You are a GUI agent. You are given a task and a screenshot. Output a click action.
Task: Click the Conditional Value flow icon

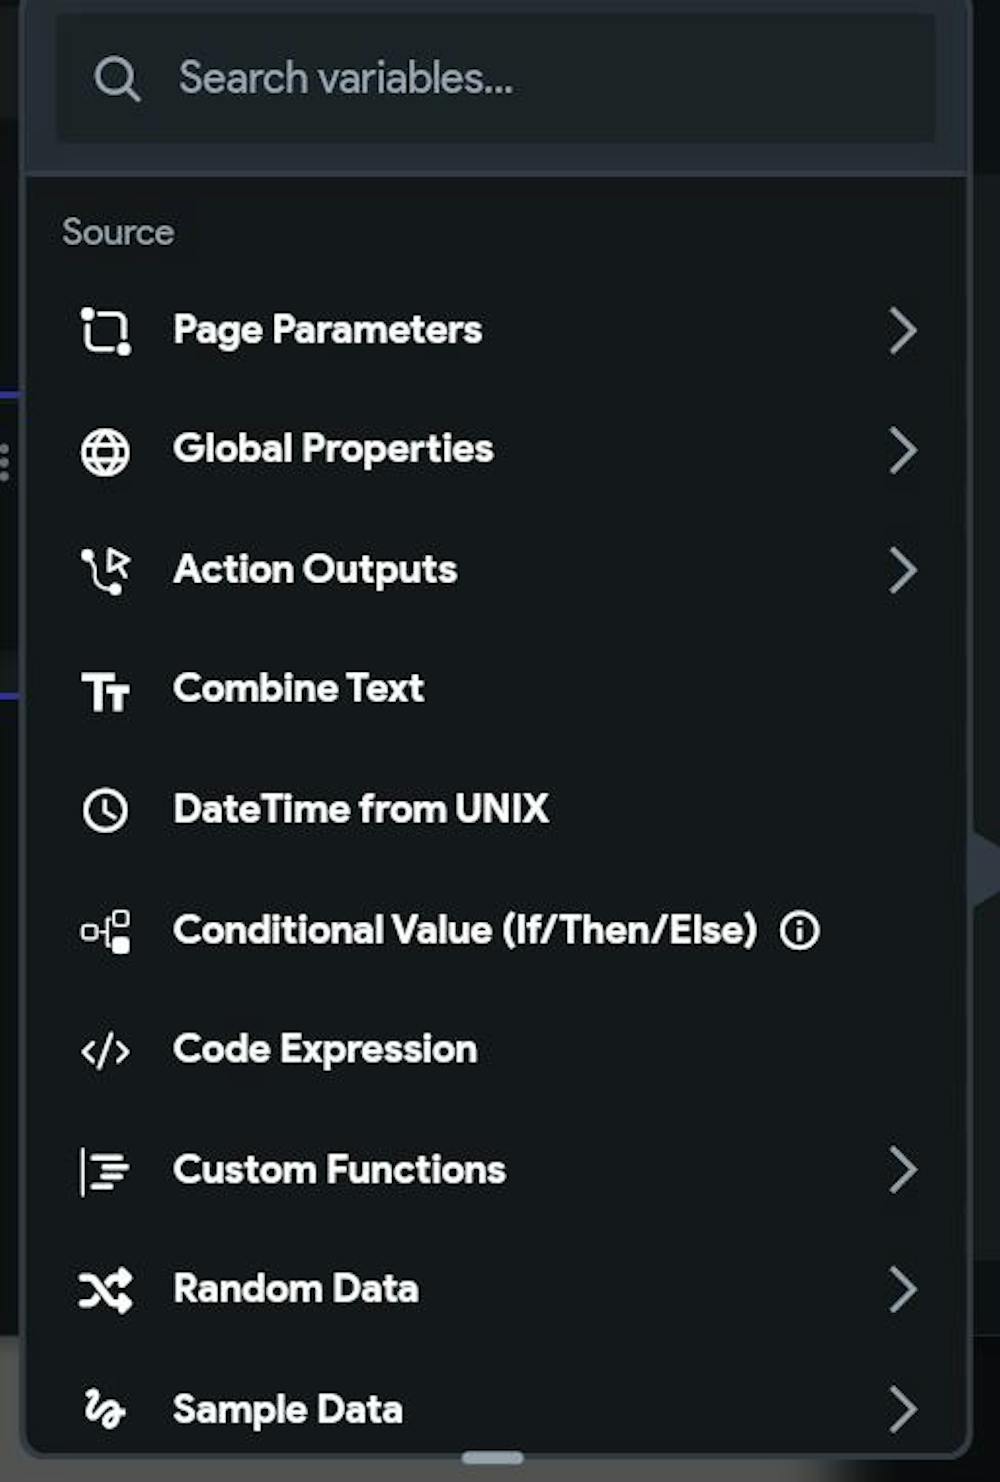coord(105,931)
